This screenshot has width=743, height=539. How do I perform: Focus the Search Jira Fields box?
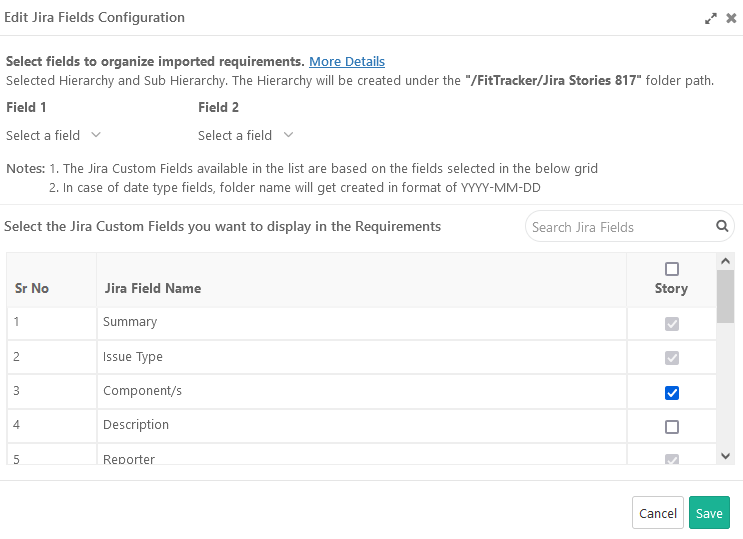620,227
